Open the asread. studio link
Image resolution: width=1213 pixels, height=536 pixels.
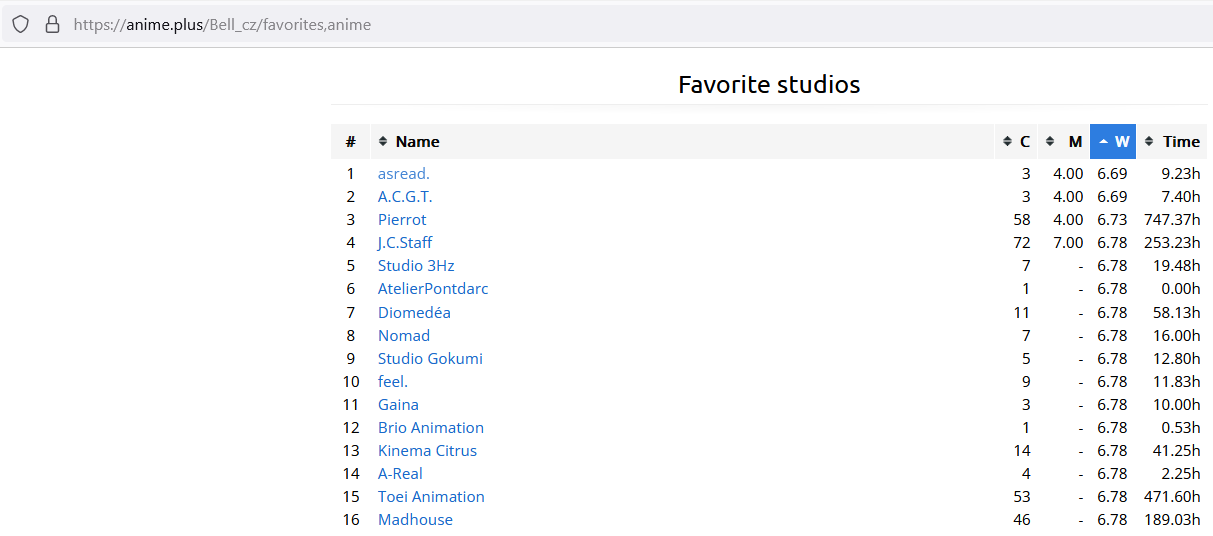[403, 174]
